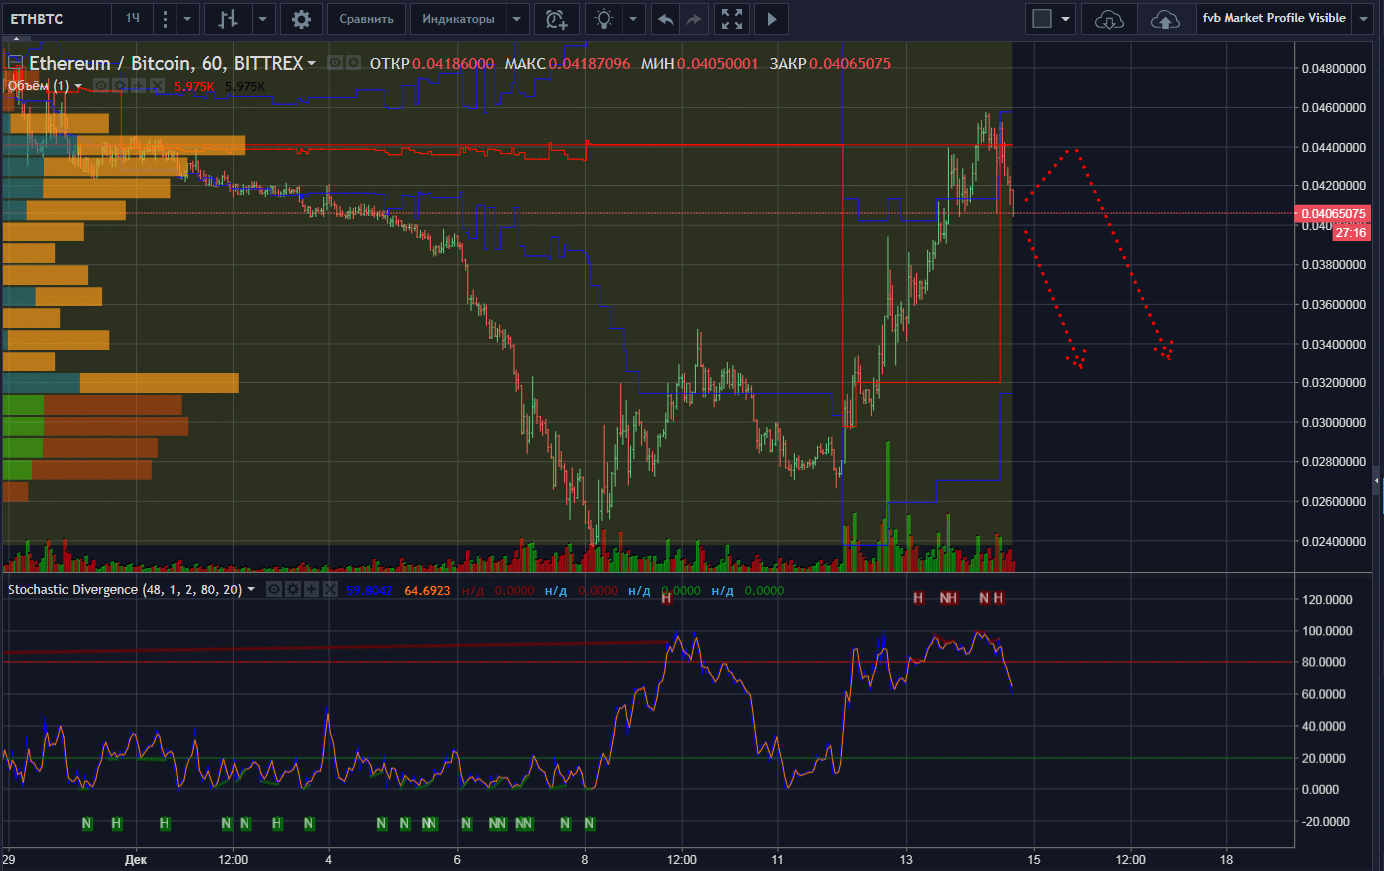The height and width of the screenshot is (871, 1384).
Task: Click the ETHBTC symbol search field
Action: pyautogui.click(x=55, y=19)
